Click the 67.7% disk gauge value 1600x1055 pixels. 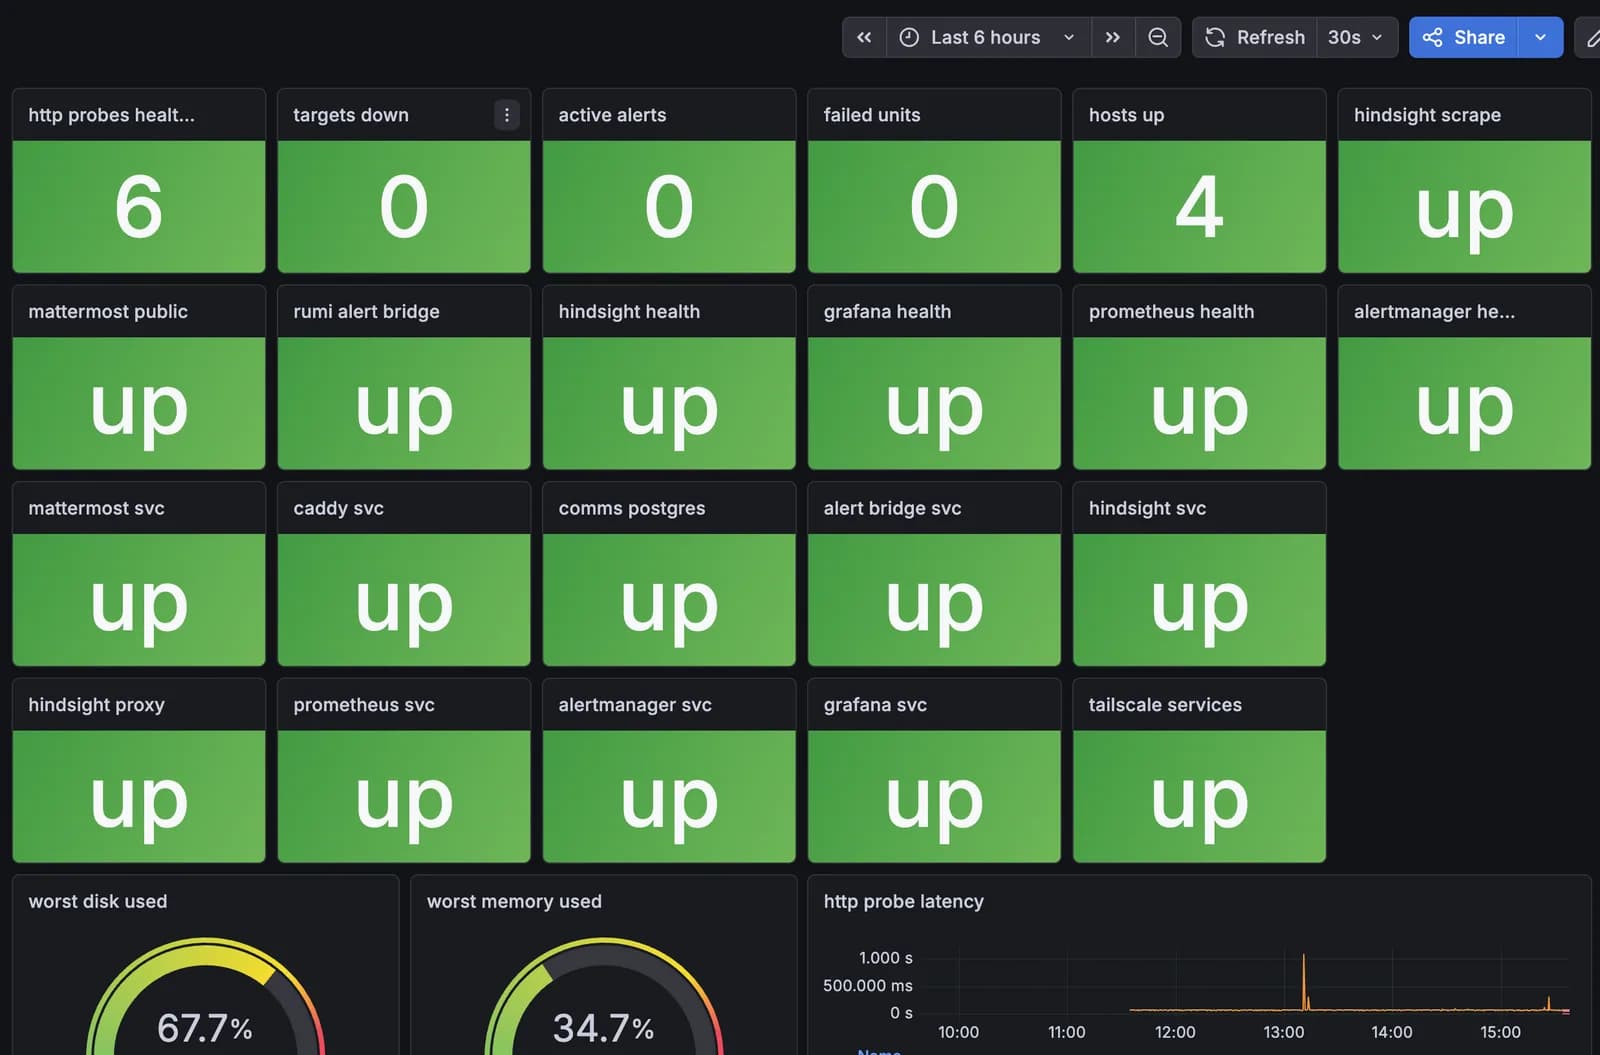tap(205, 1028)
